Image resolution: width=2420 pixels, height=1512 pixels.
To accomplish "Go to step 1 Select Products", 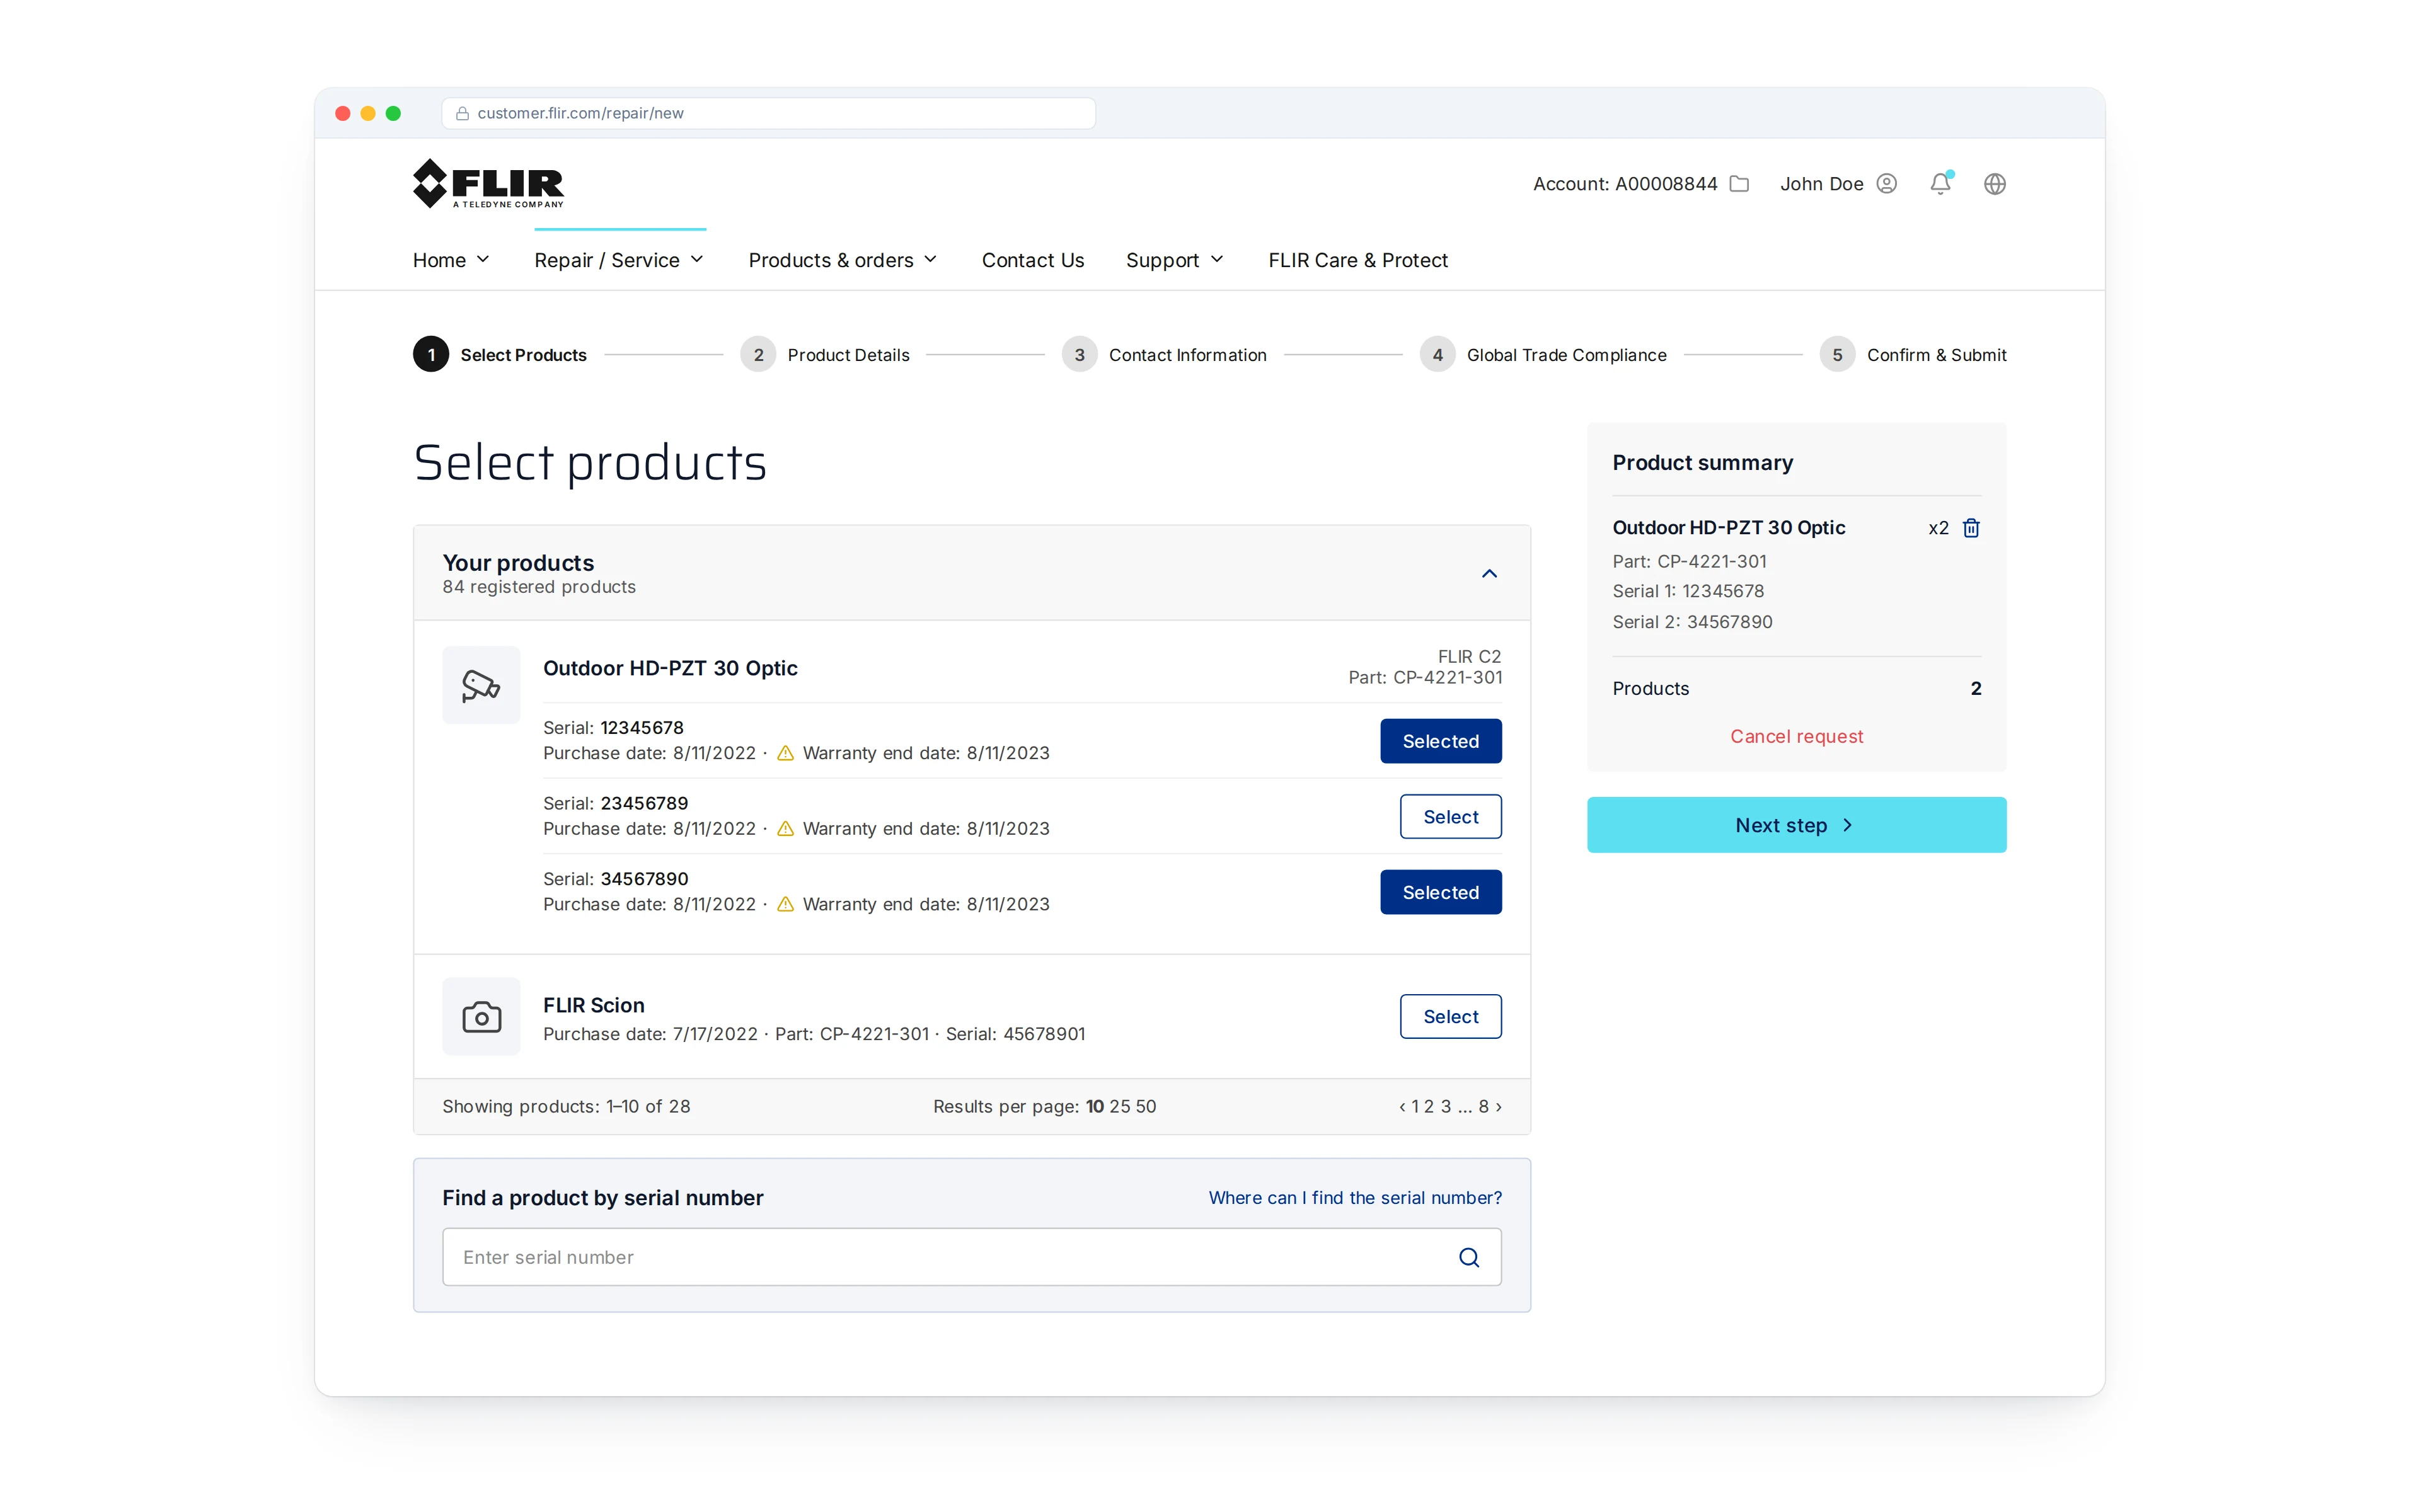I will coord(500,355).
